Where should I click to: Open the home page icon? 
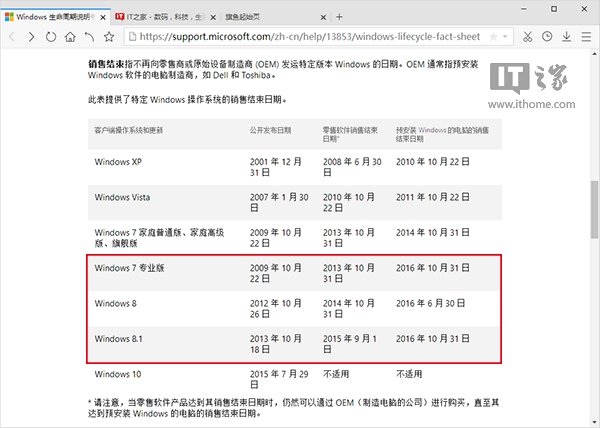click(70, 37)
